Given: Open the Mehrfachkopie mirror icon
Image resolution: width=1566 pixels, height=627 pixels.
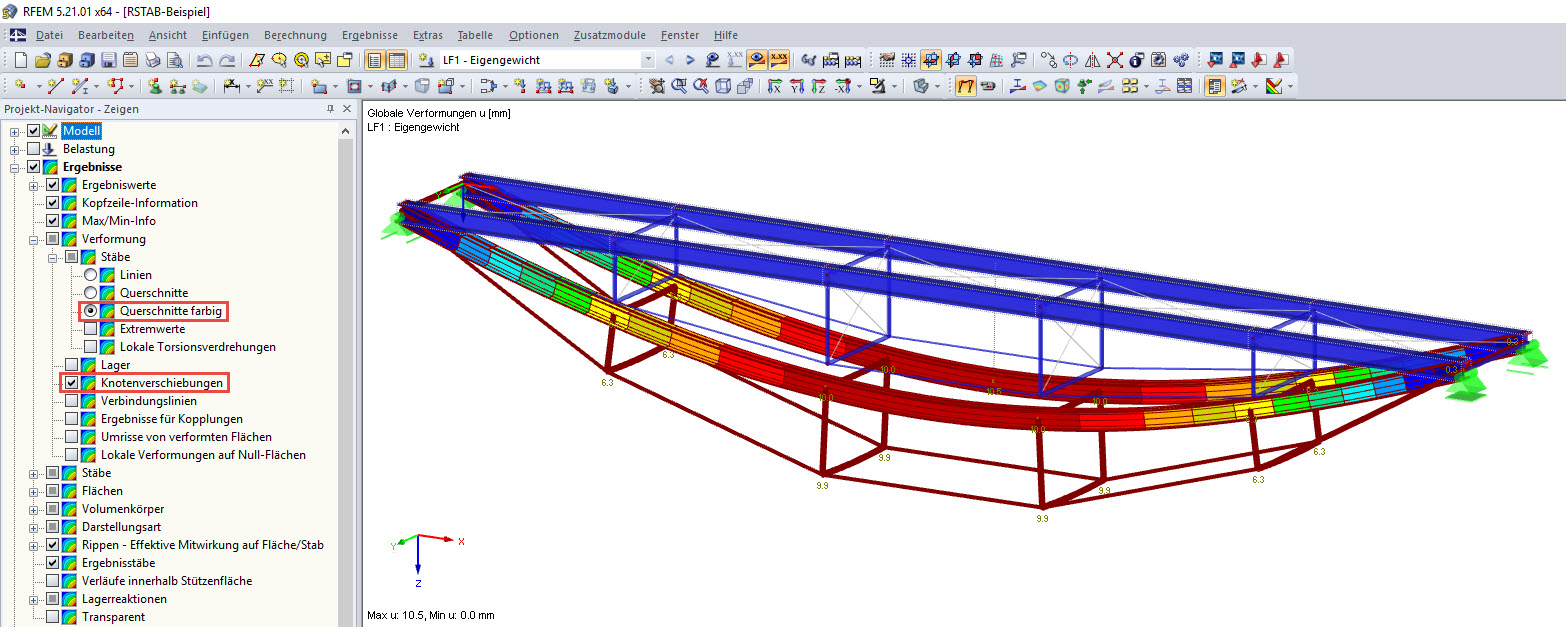Looking at the screenshot, I should [x=1093, y=60].
